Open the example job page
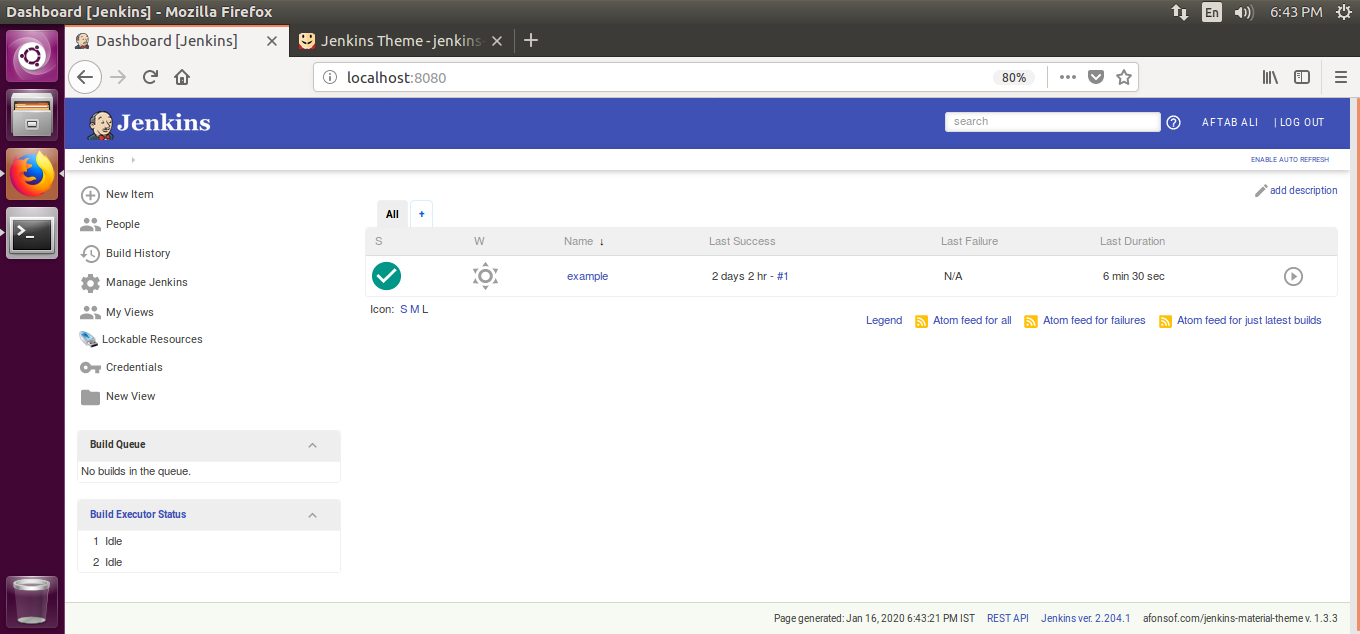 (587, 276)
